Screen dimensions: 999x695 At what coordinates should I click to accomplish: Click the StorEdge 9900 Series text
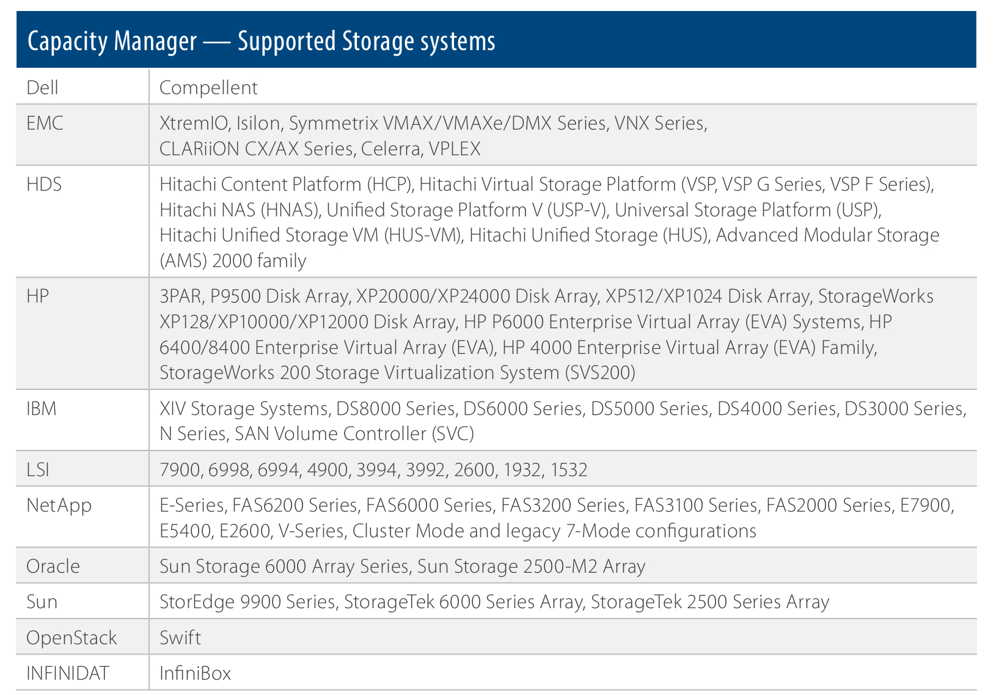248,602
